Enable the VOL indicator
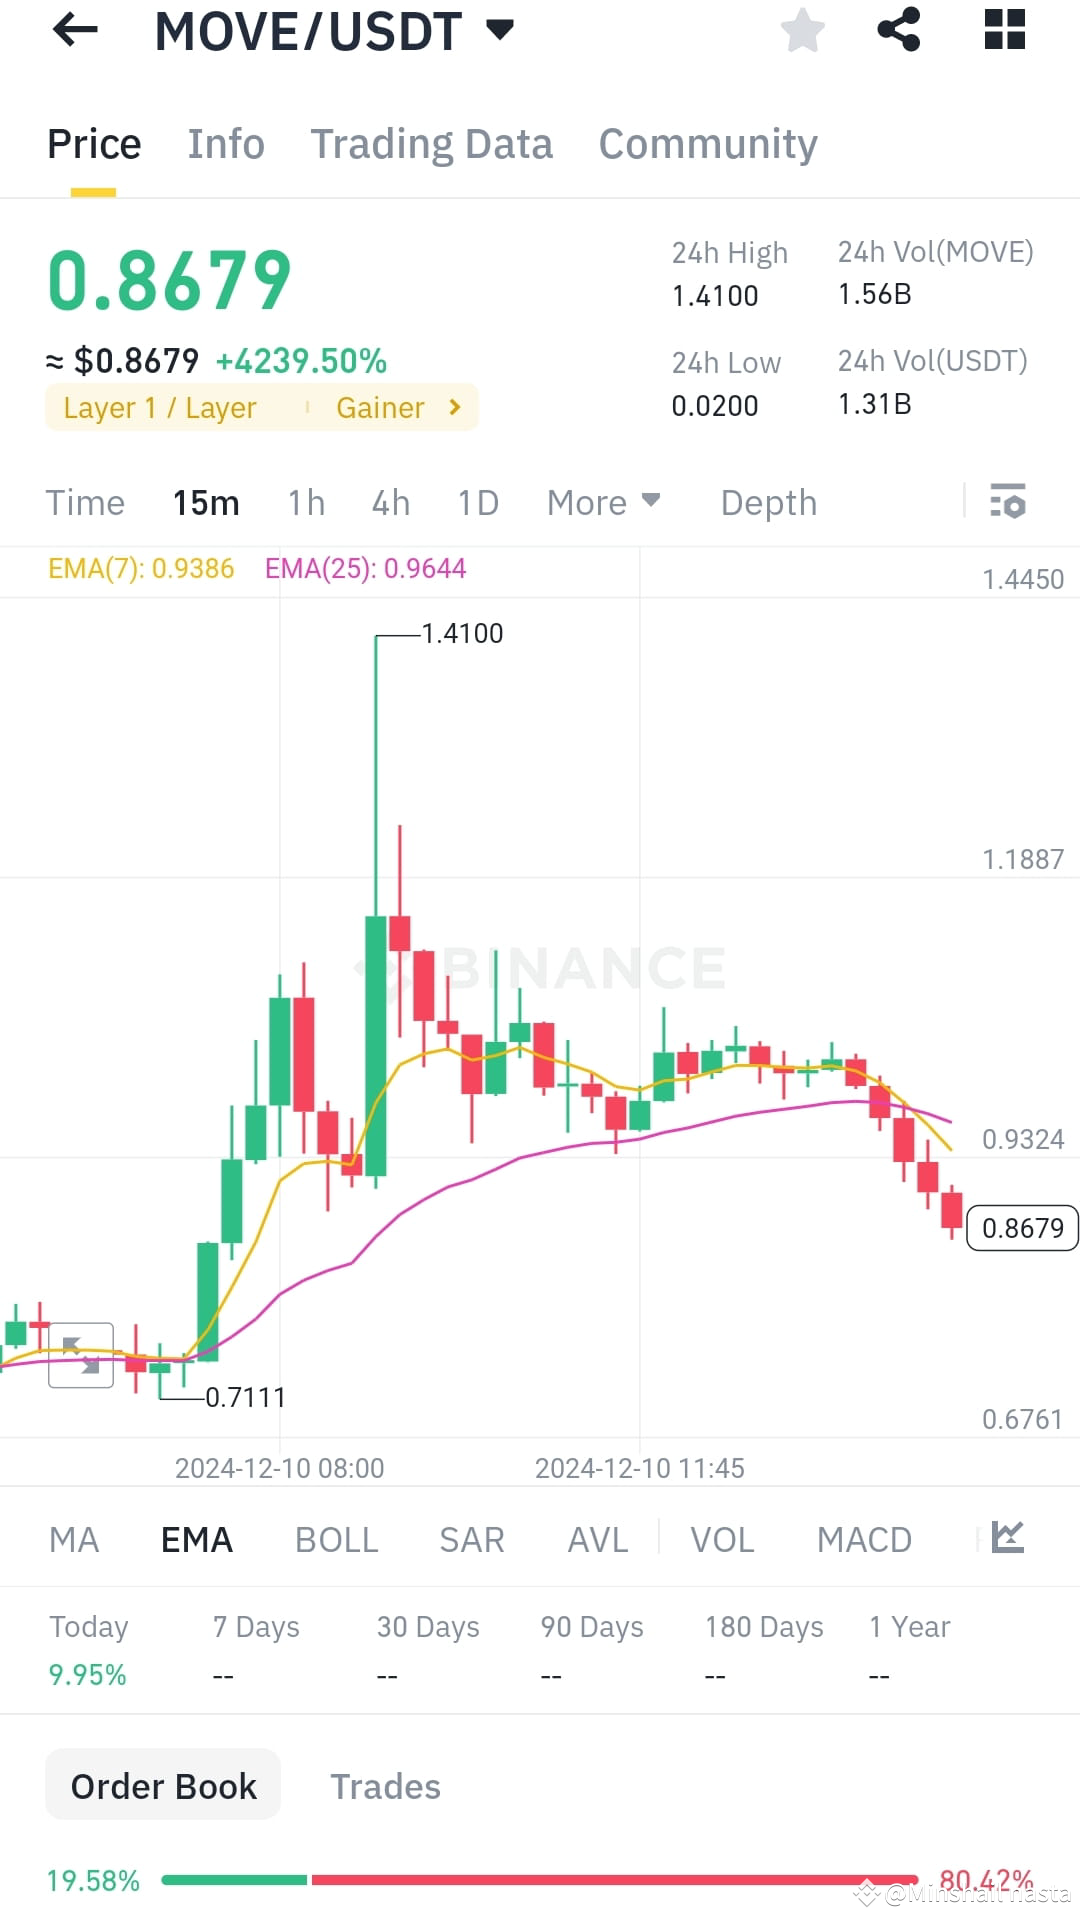1080x1916 pixels. tap(722, 1538)
